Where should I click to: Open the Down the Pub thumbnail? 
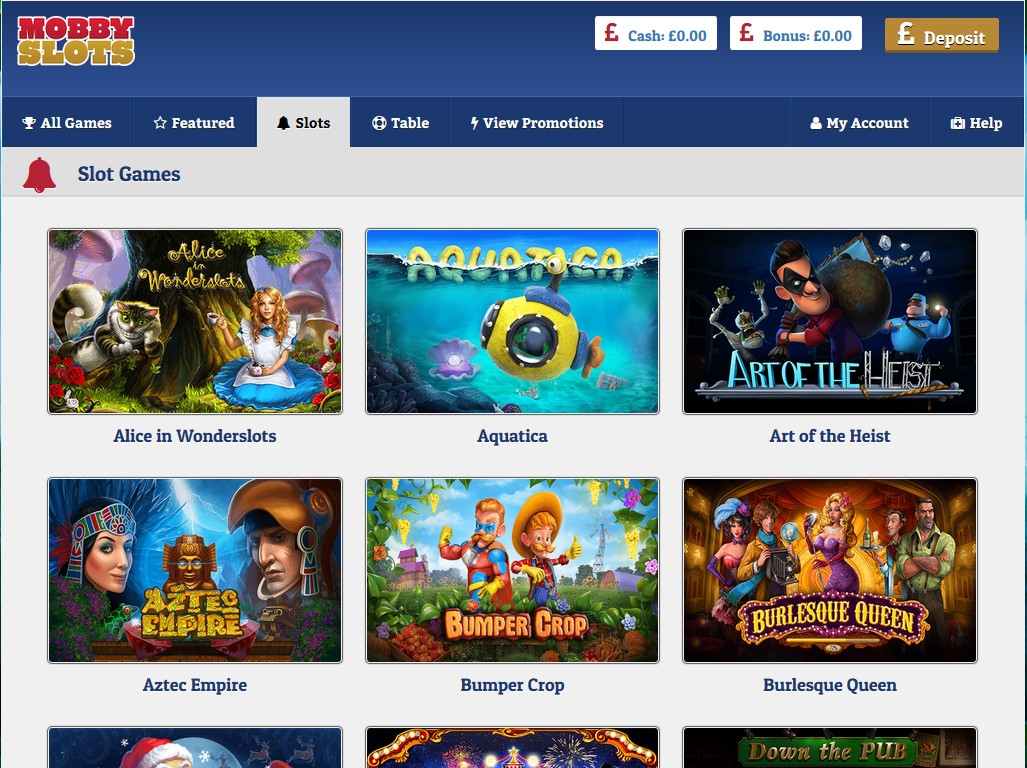(x=829, y=748)
